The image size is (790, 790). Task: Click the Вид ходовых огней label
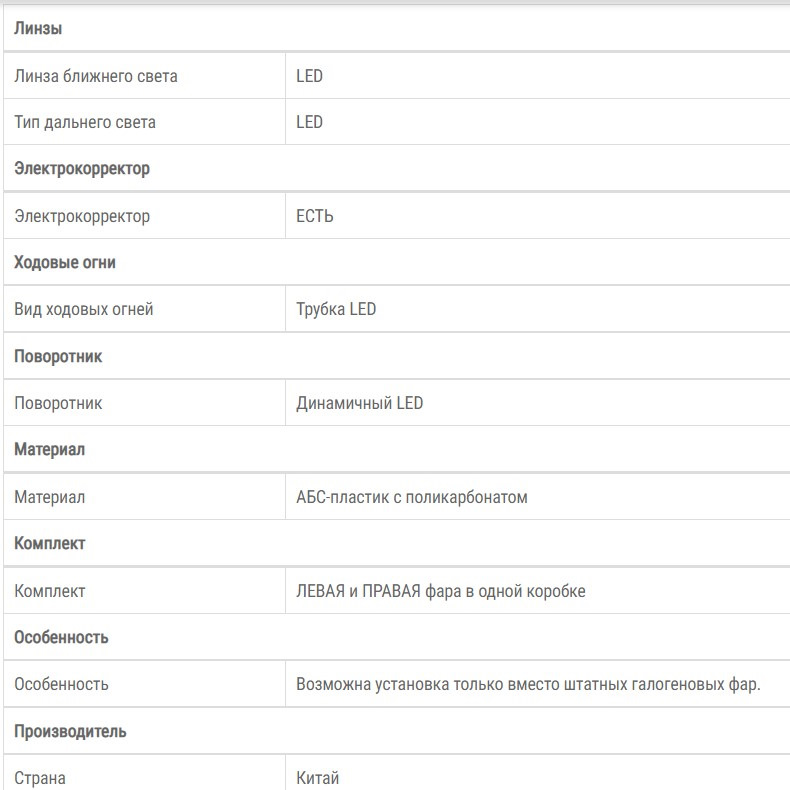[84, 309]
